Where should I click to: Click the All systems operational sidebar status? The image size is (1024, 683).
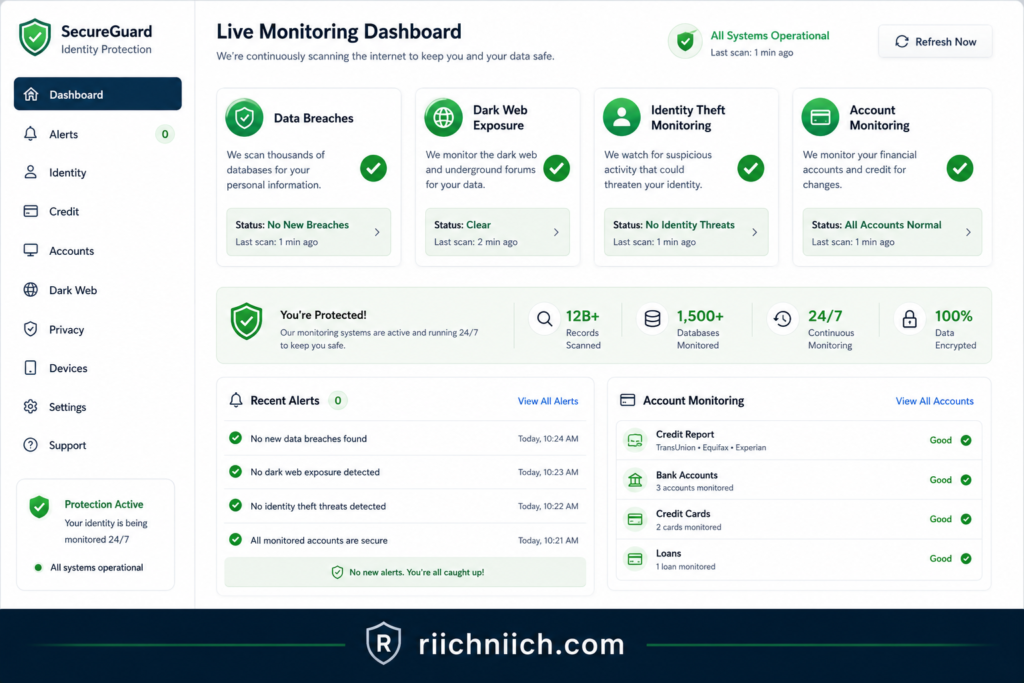click(89, 567)
